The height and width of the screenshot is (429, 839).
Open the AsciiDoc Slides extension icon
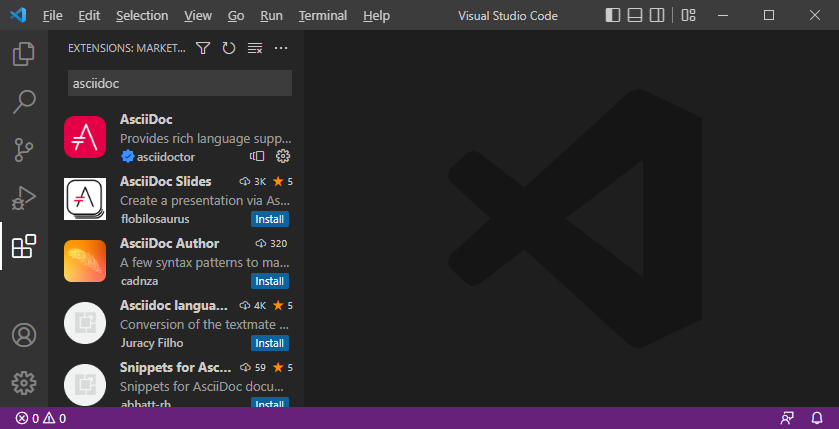coord(85,199)
